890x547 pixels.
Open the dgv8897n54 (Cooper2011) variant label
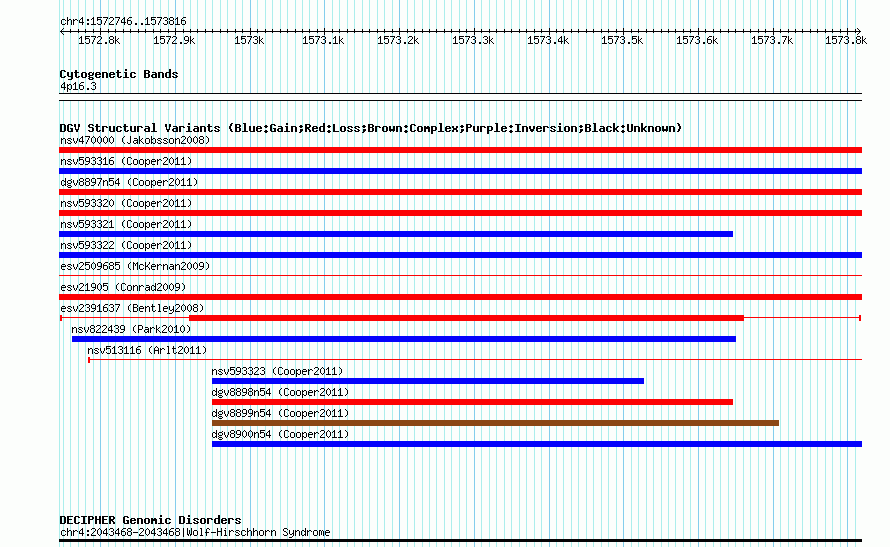pos(129,182)
